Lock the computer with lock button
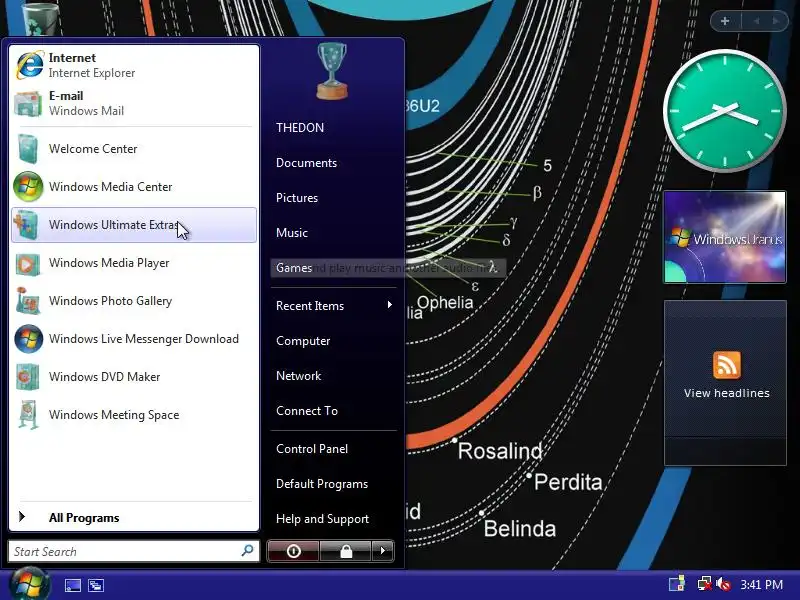The height and width of the screenshot is (600, 800). tap(346, 551)
